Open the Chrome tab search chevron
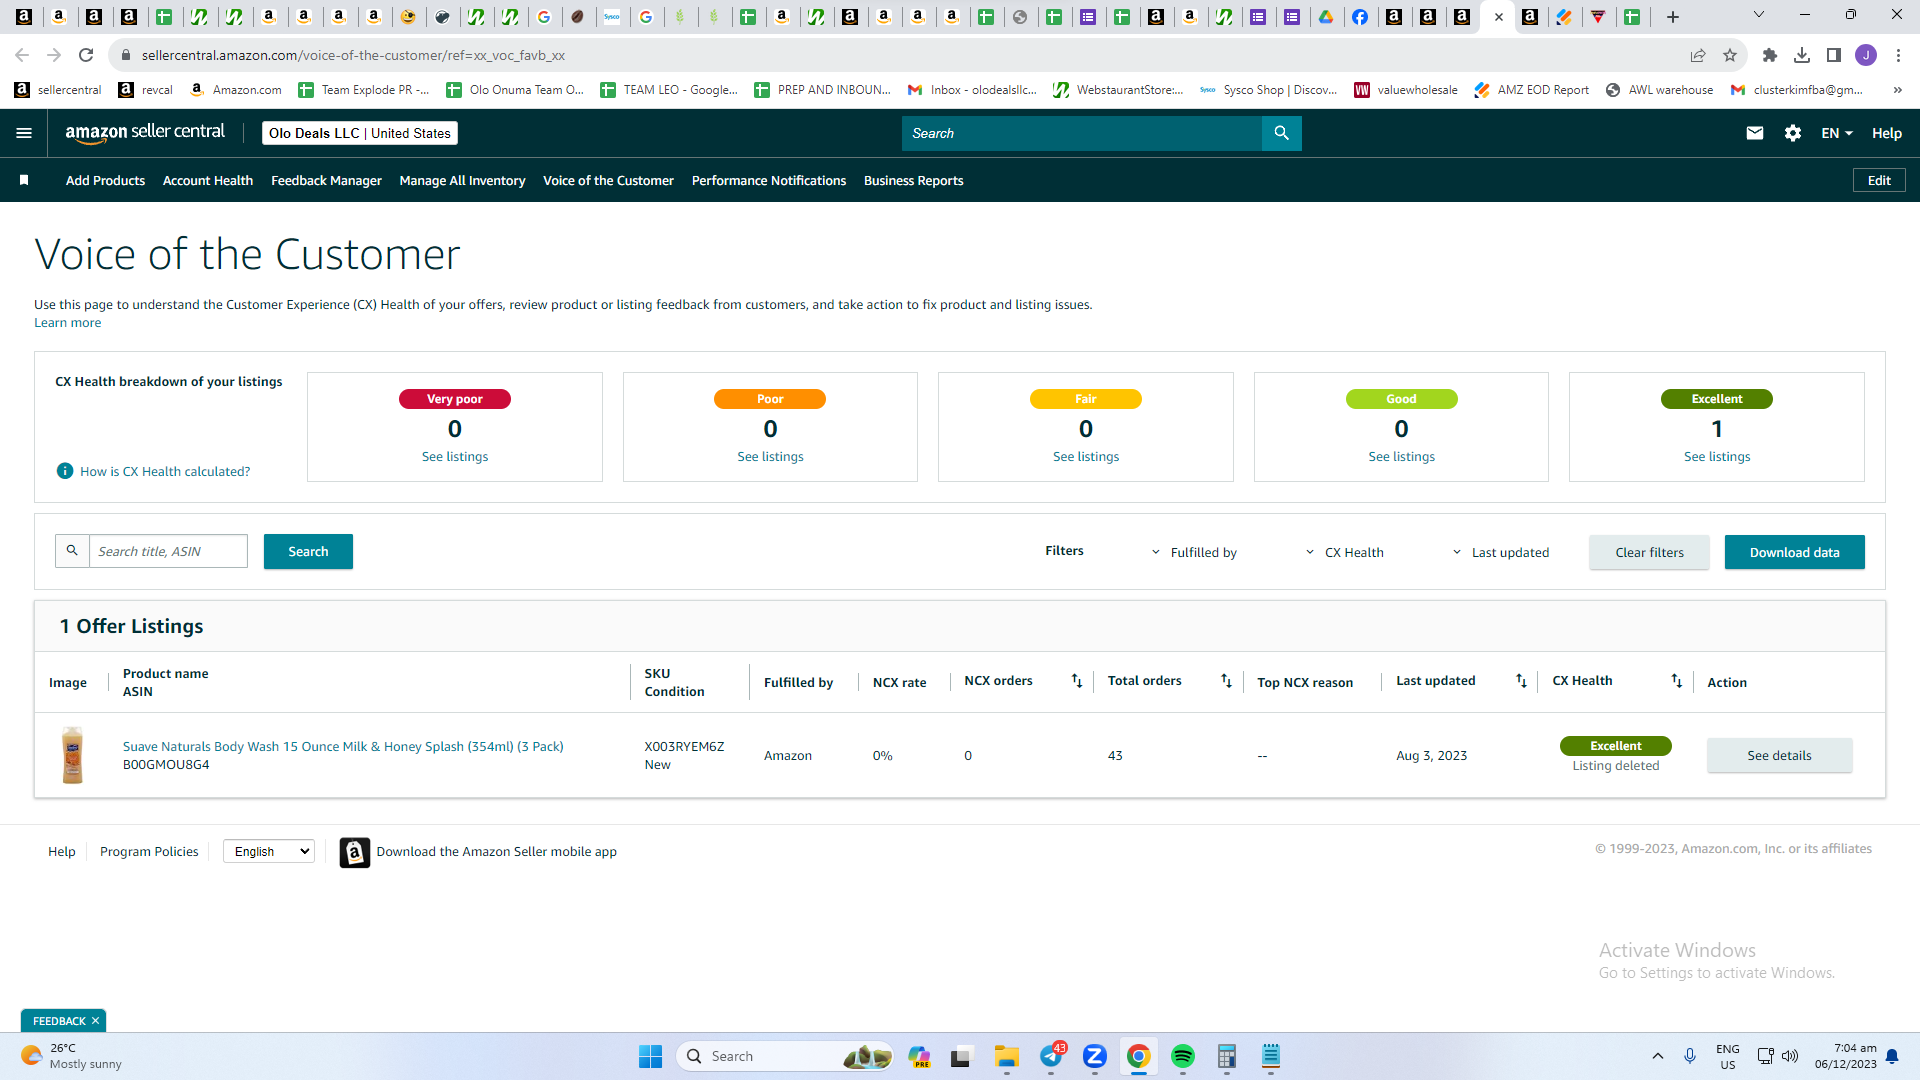1920x1080 pixels. (x=1759, y=15)
